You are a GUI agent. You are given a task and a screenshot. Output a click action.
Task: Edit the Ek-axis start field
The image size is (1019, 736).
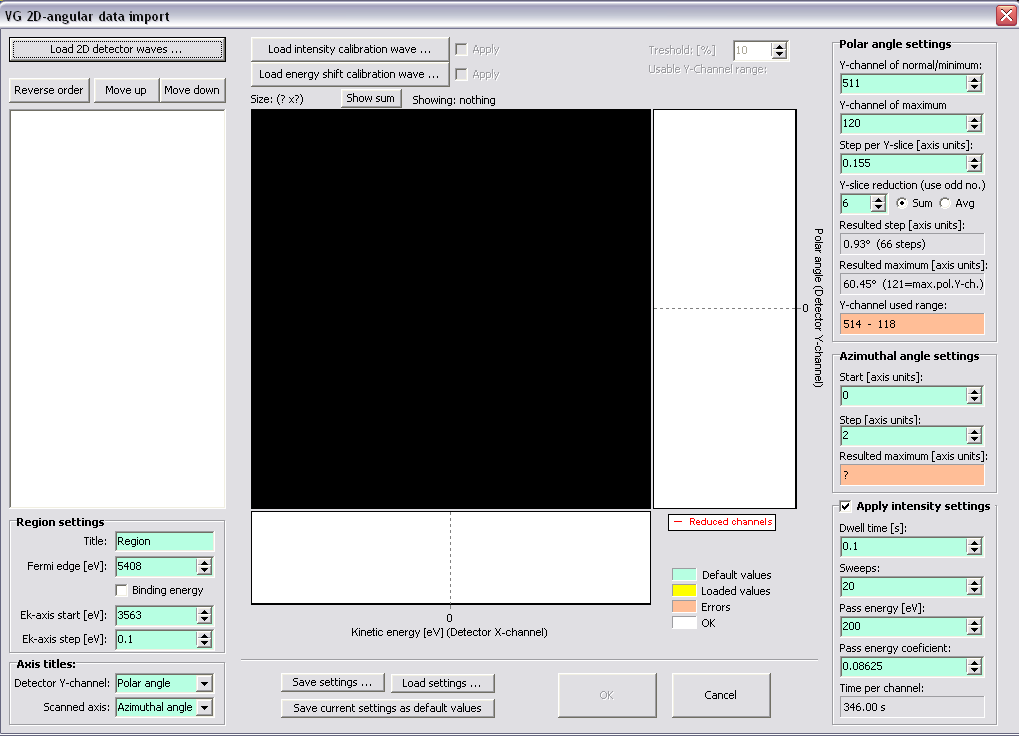pos(156,615)
